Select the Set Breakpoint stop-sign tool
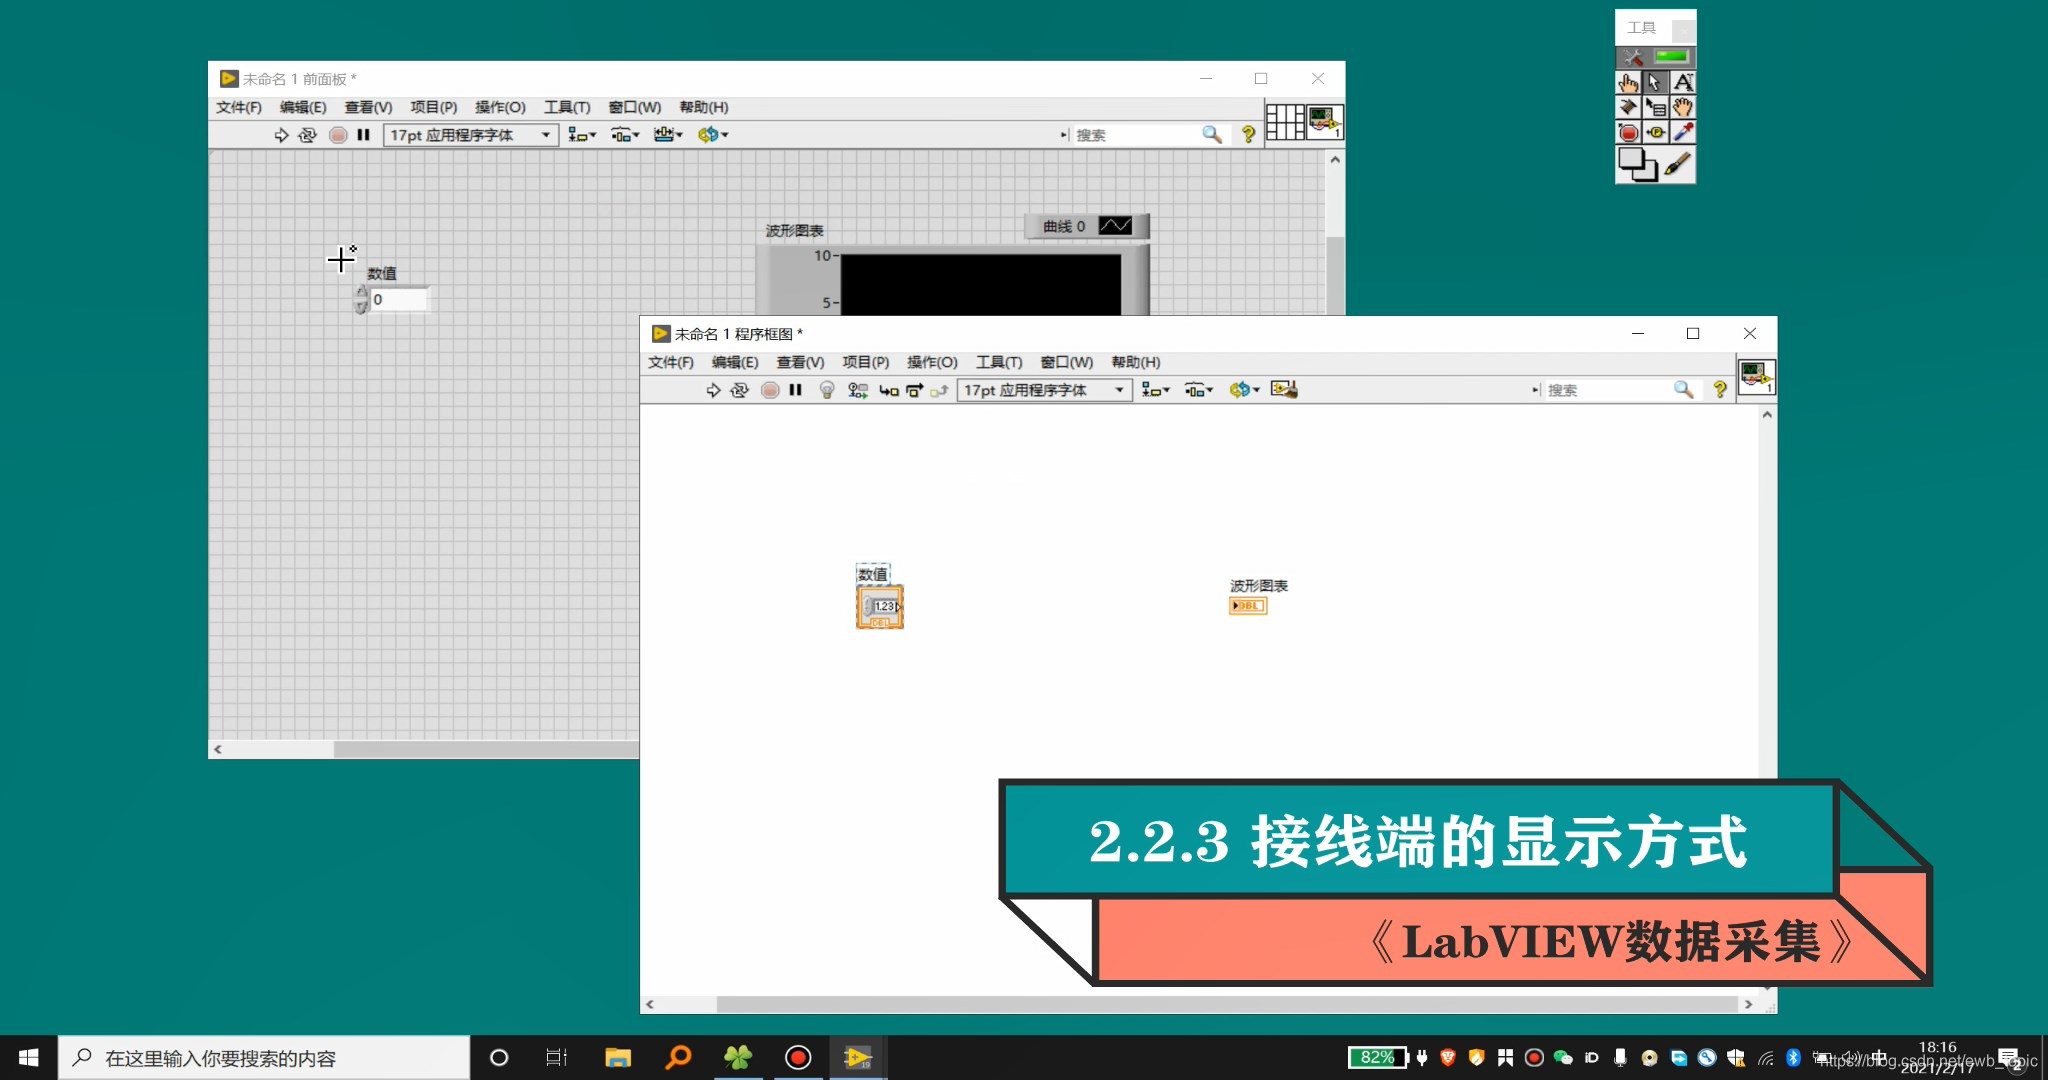The height and width of the screenshot is (1080, 2048). pos(1628,132)
